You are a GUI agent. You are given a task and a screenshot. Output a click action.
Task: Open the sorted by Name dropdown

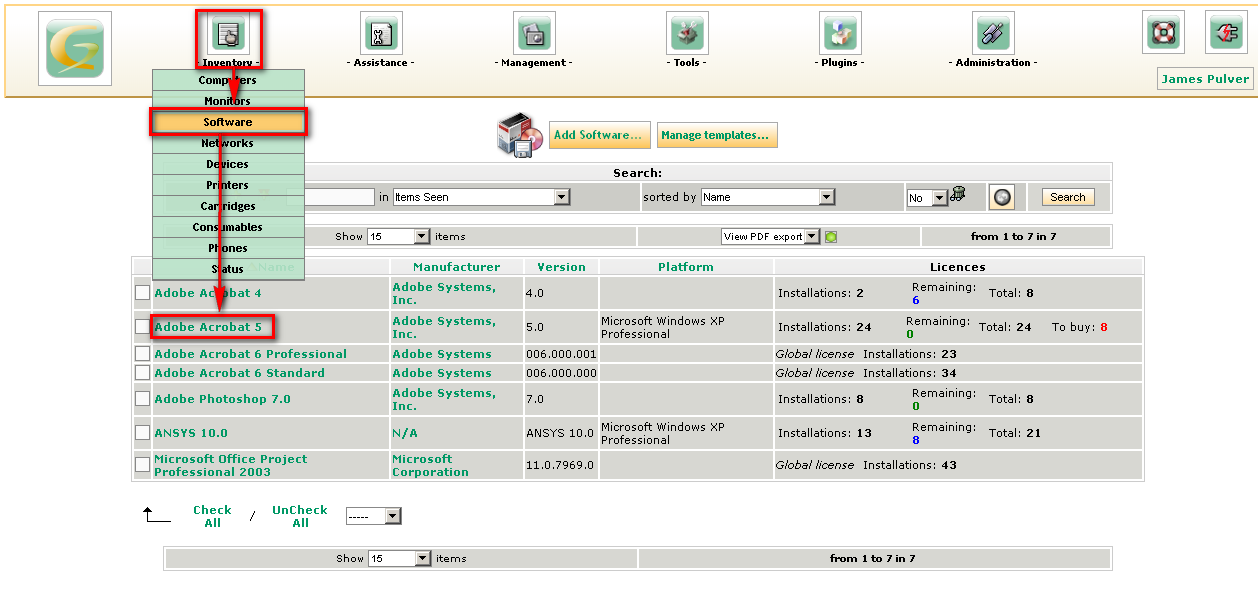coord(768,197)
